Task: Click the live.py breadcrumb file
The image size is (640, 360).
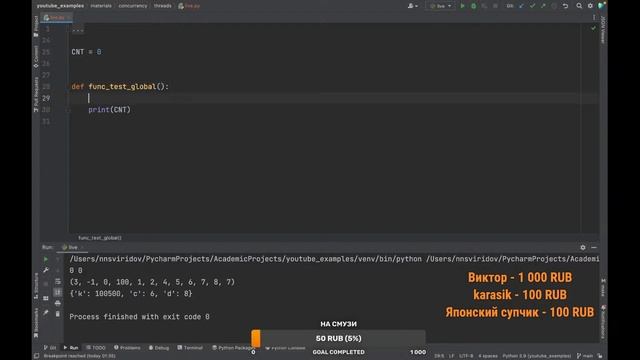Action: tap(189, 6)
